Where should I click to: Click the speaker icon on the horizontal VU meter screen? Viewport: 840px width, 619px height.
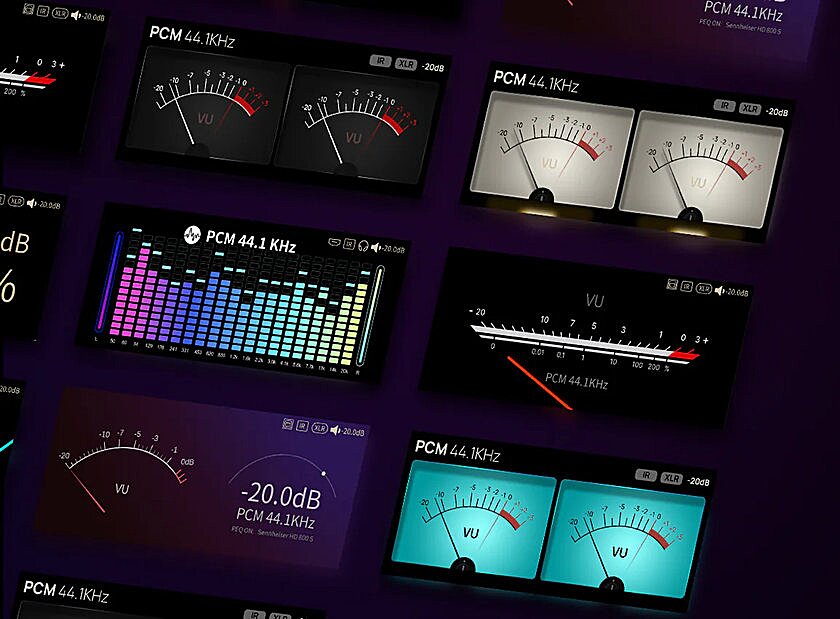[x=719, y=290]
